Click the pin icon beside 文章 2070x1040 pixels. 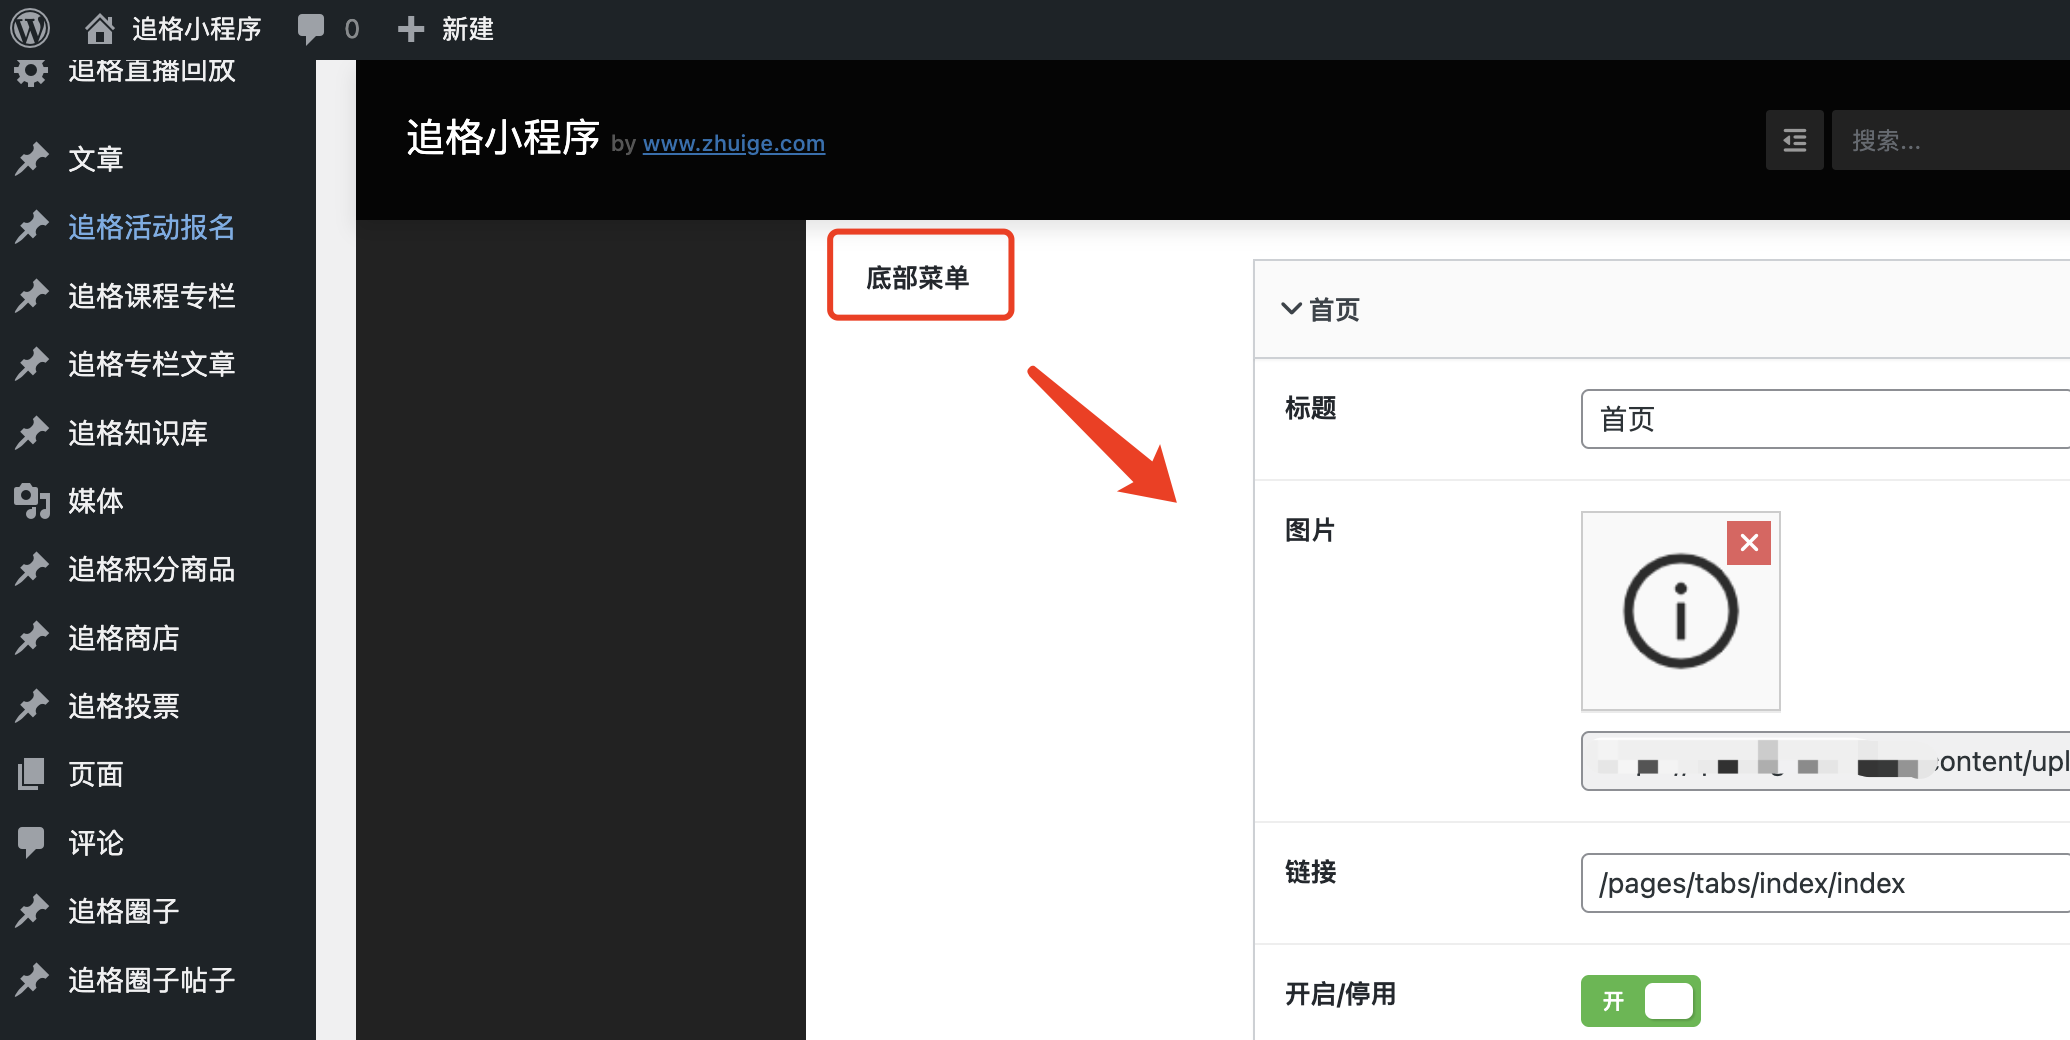tap(32, 159)
